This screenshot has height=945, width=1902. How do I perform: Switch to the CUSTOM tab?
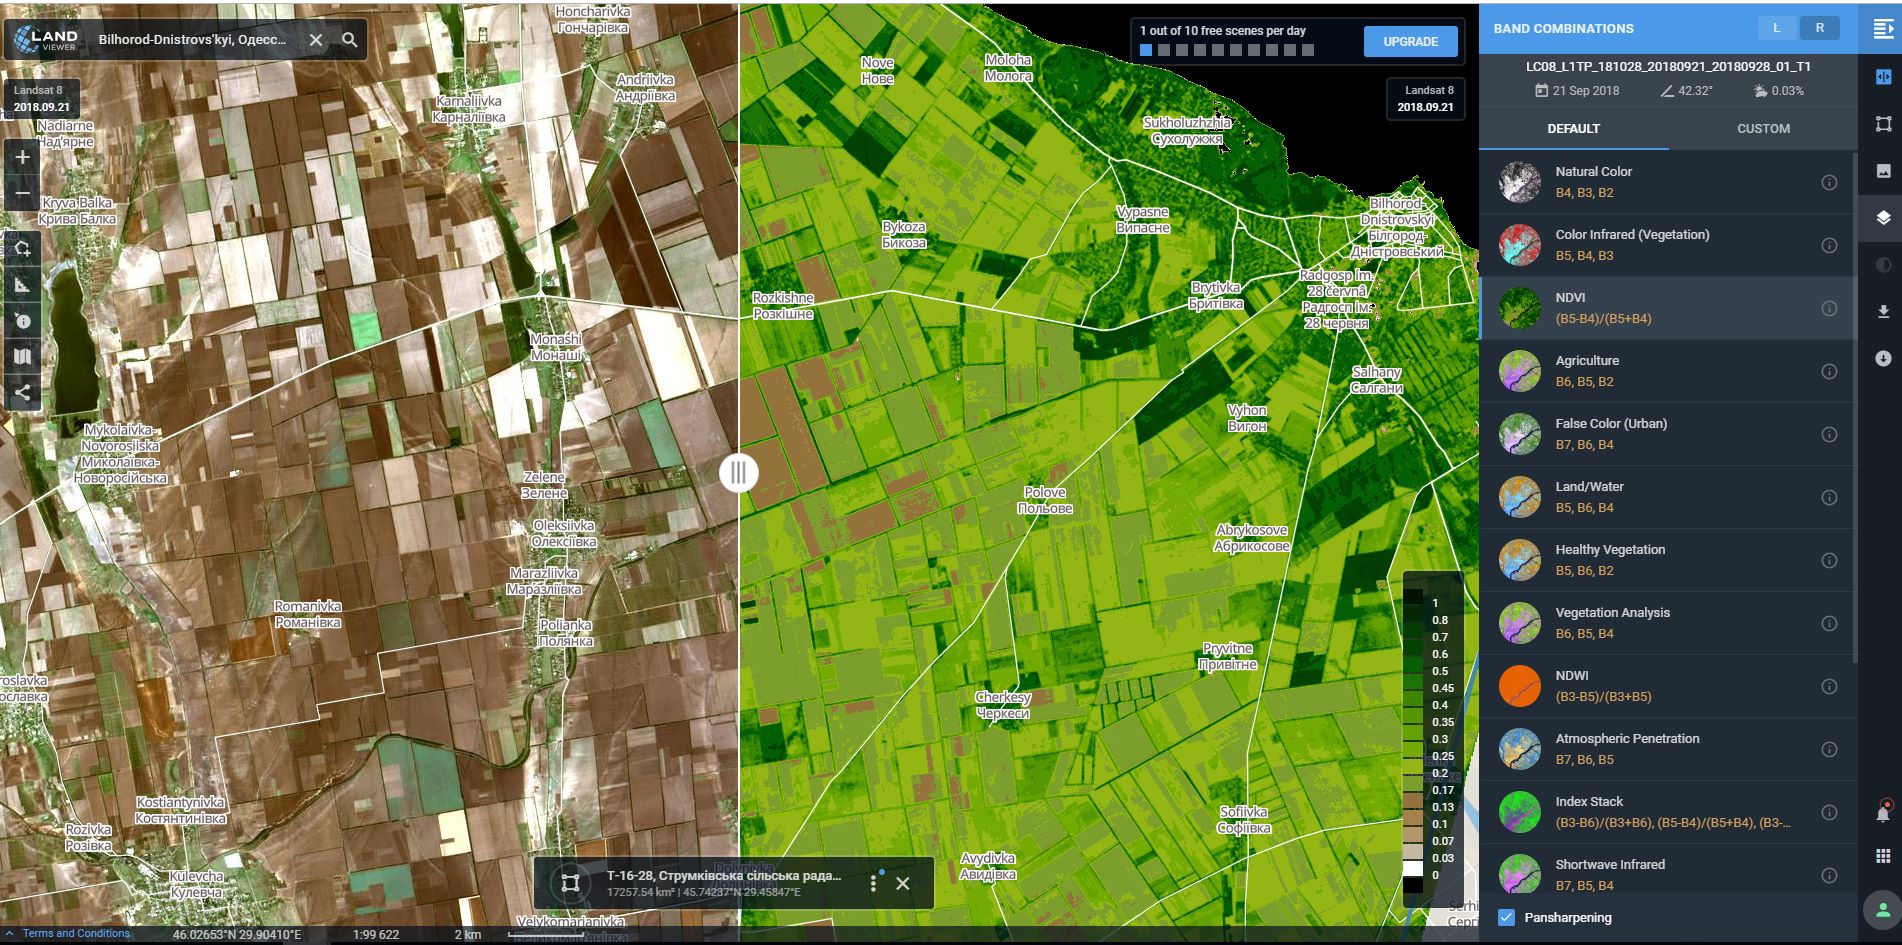coord(1763,128)
